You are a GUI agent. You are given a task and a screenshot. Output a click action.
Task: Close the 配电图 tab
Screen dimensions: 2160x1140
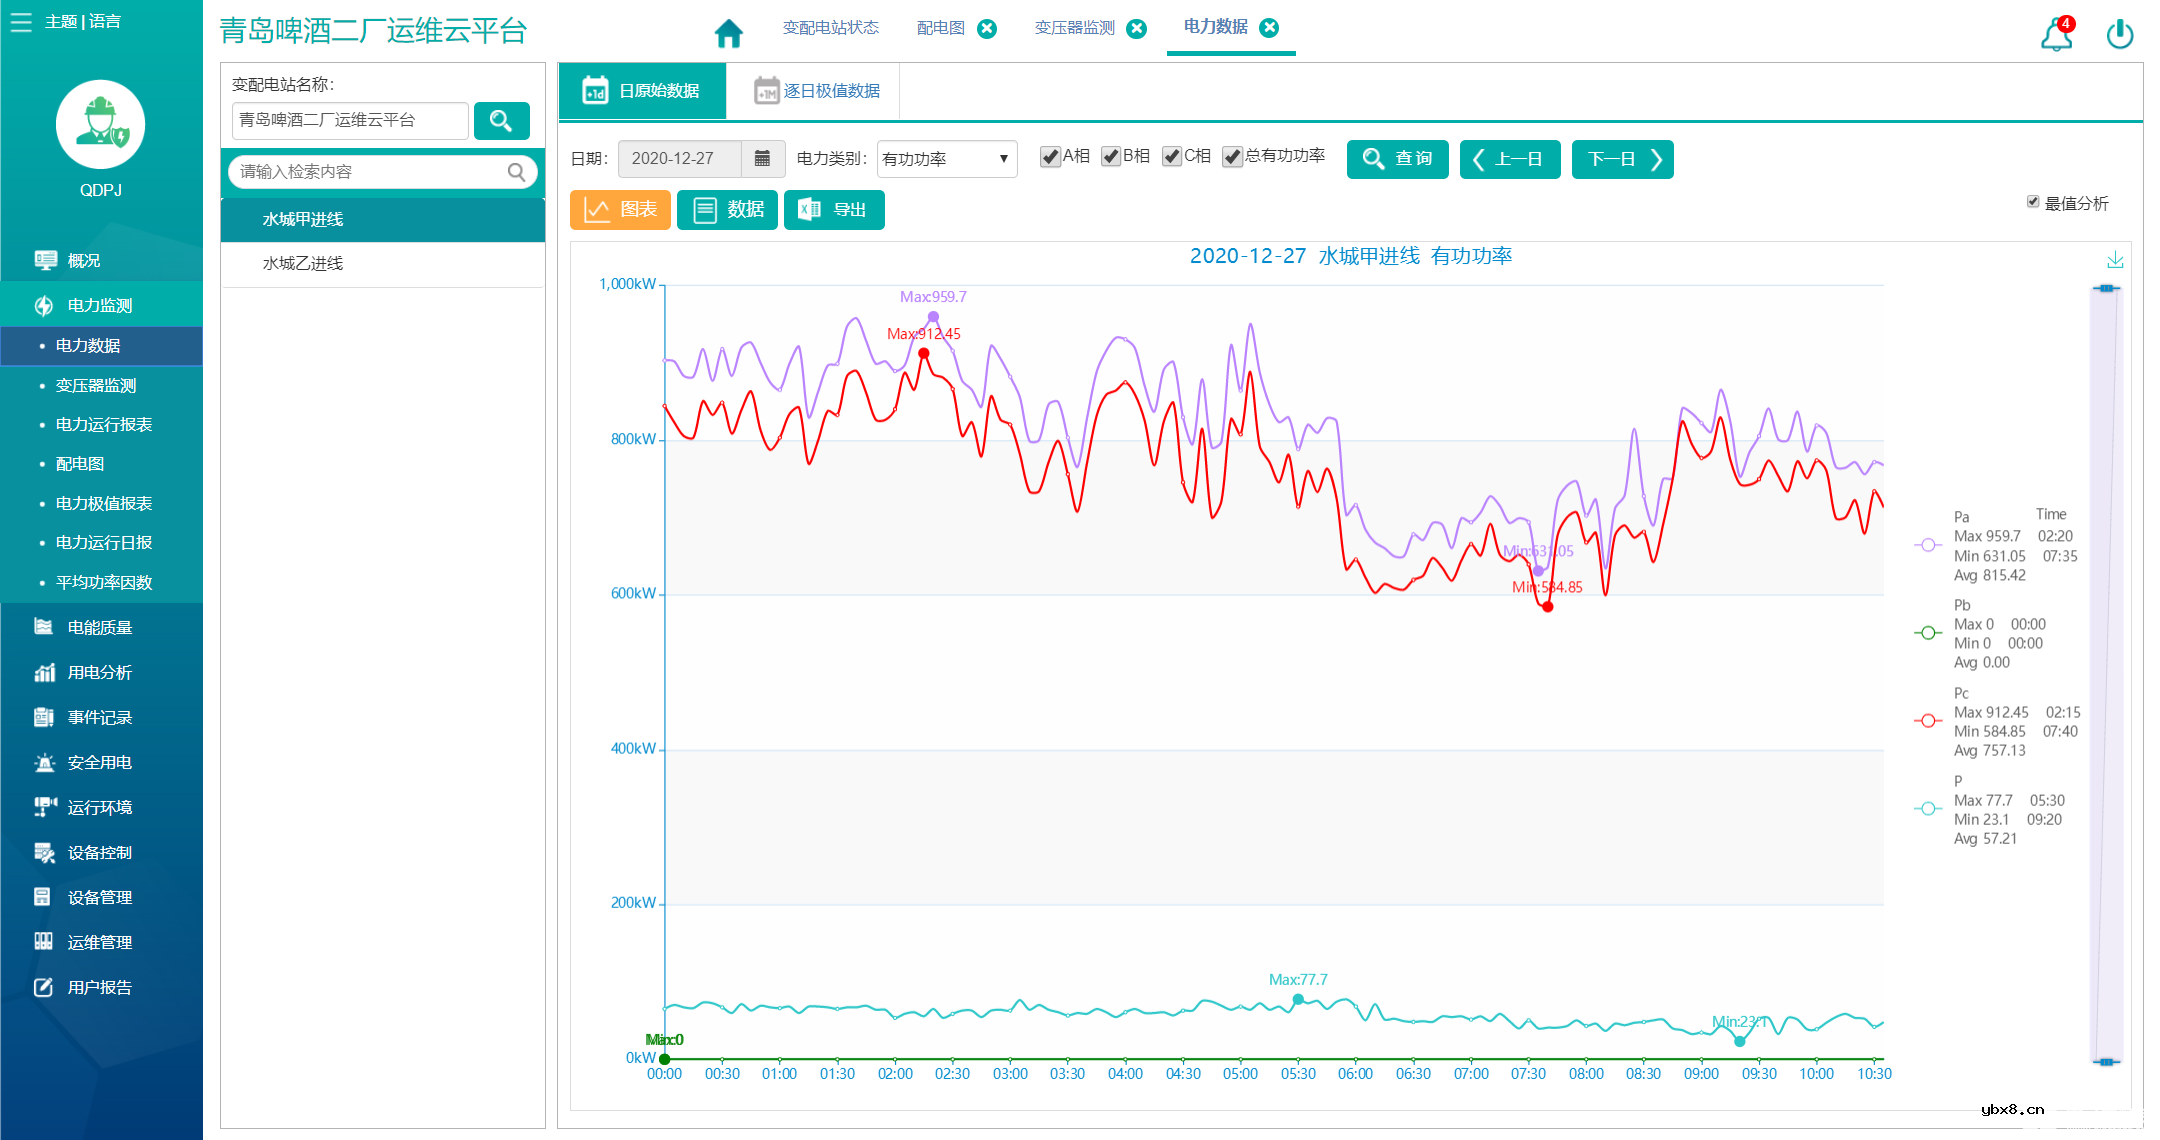coord(987,28)
